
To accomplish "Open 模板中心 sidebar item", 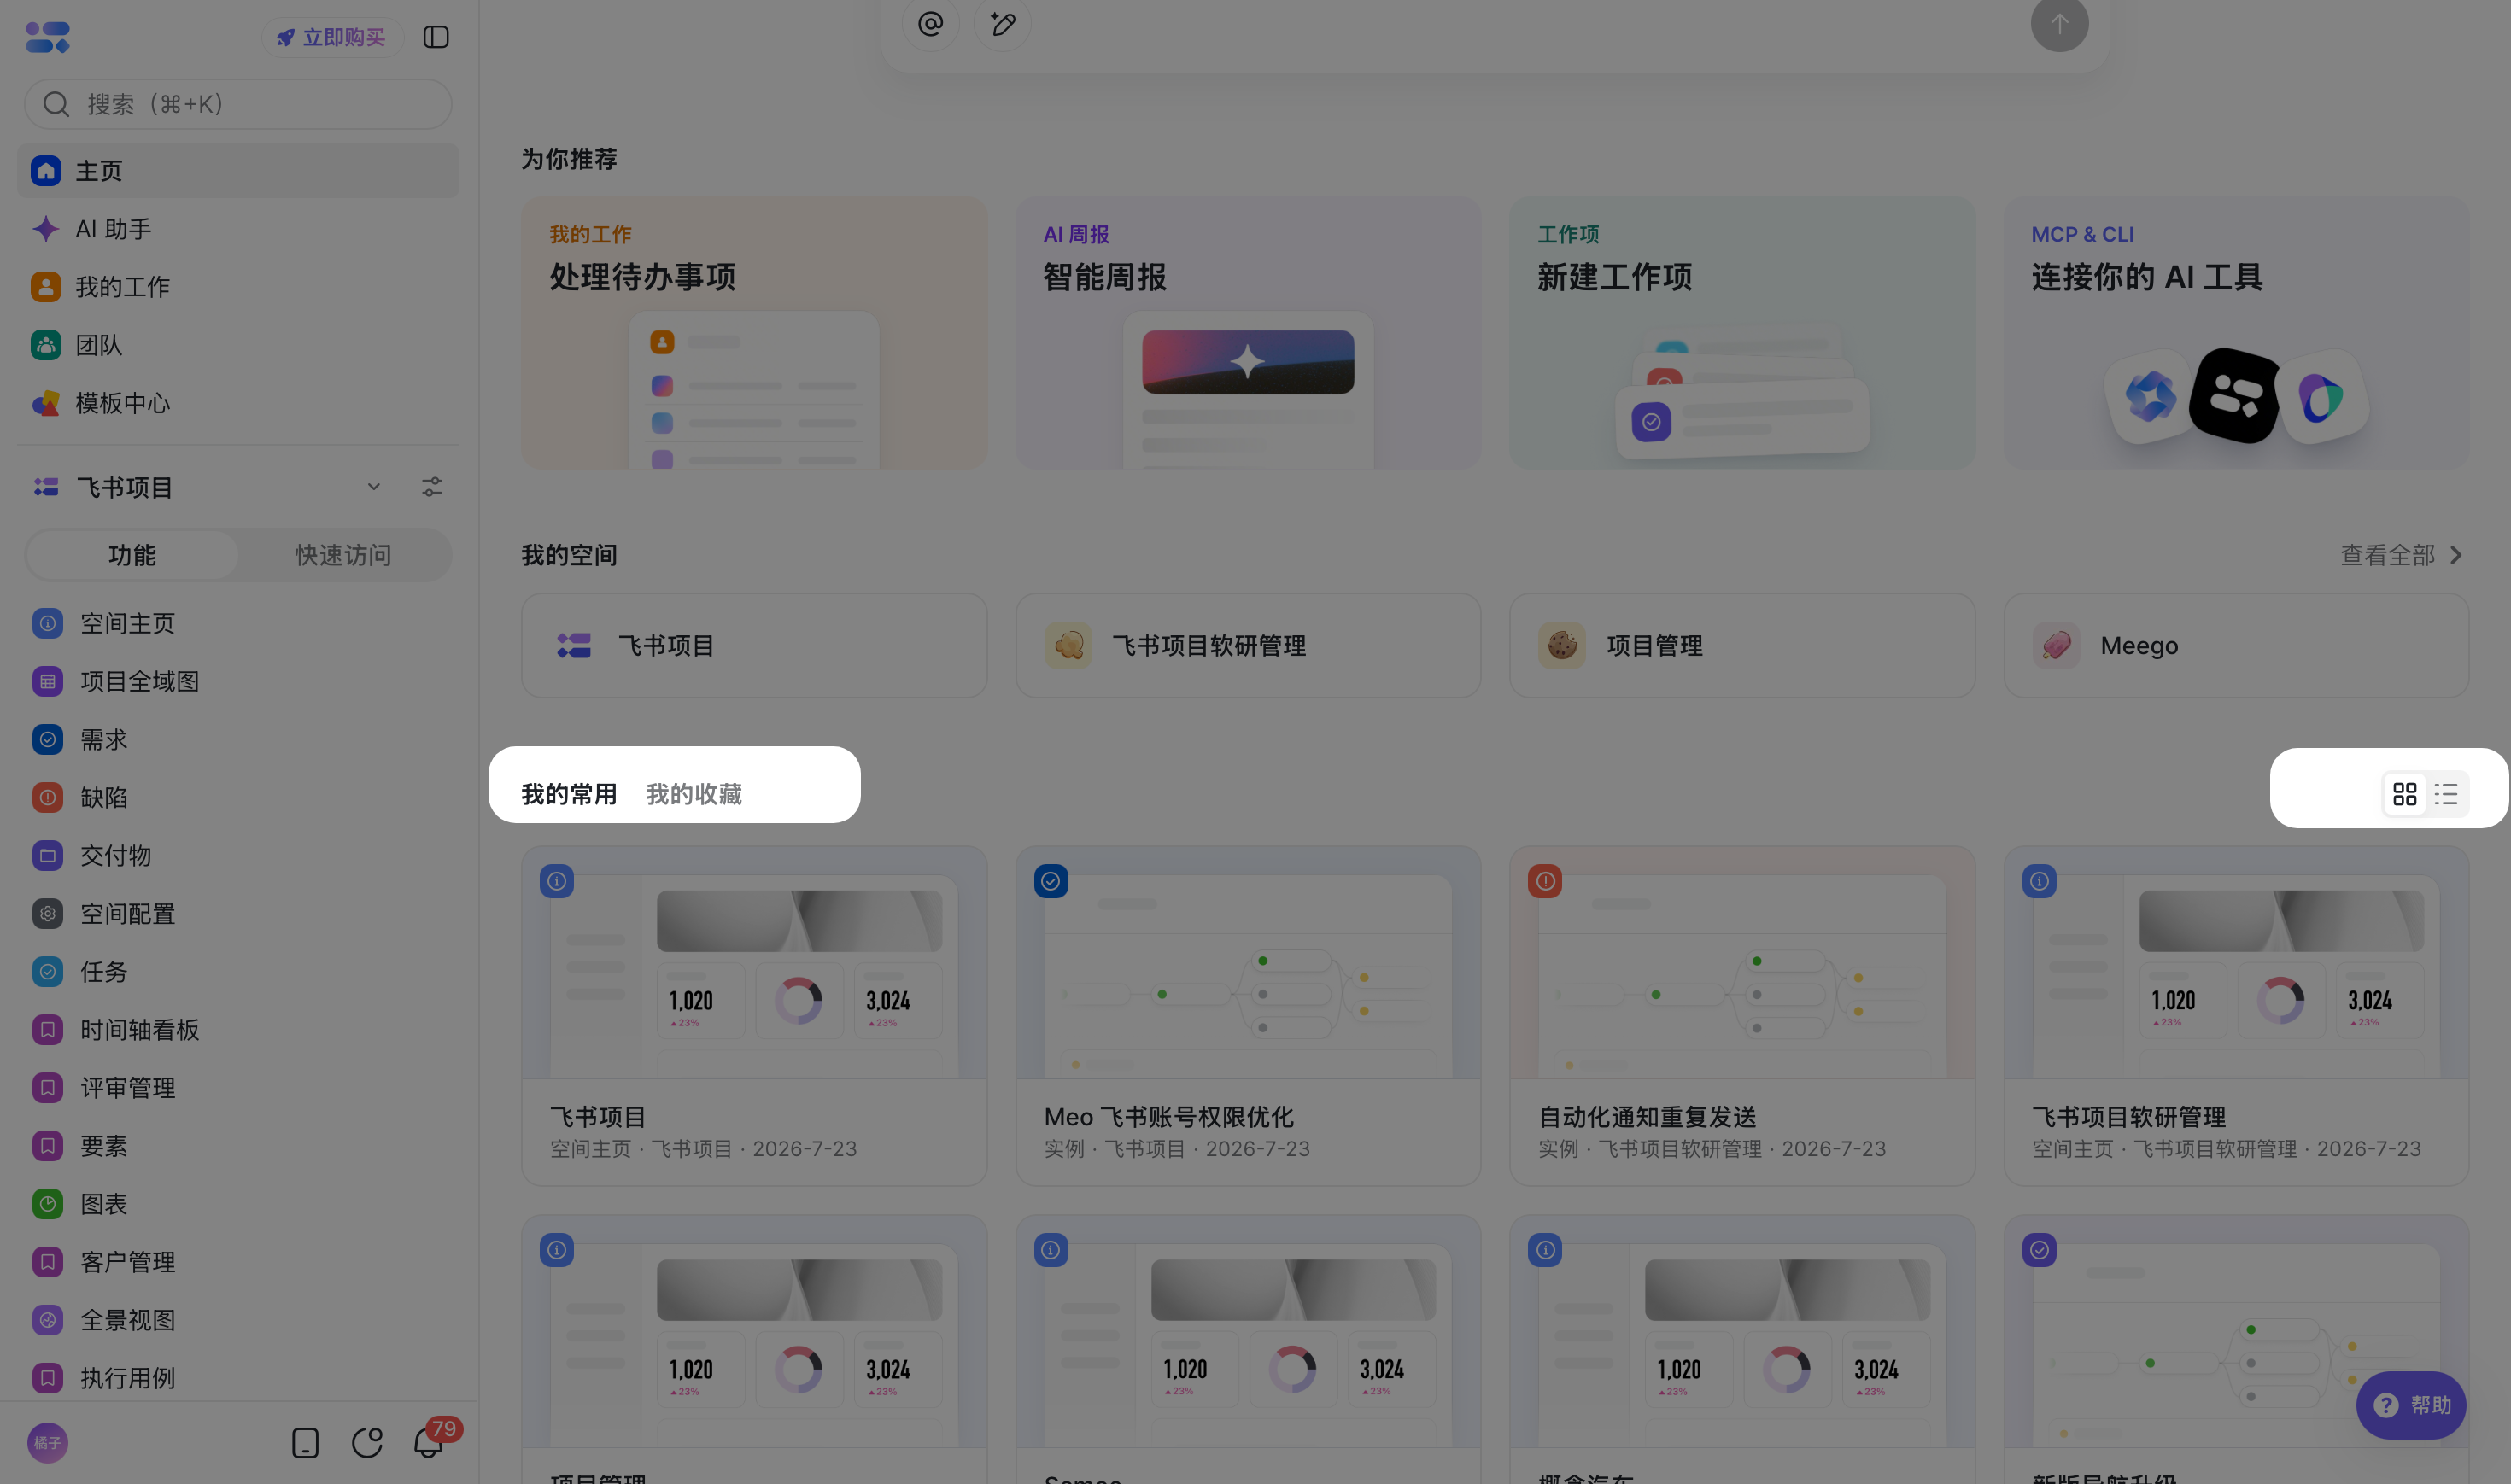I will [238, 403].
